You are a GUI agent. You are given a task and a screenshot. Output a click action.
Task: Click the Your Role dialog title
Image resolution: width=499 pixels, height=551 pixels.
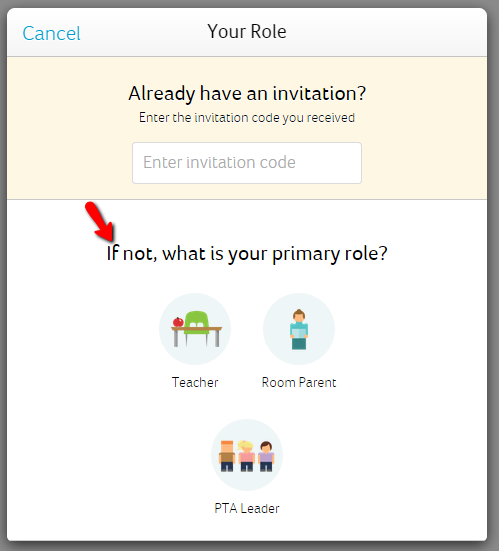[247, 32]
